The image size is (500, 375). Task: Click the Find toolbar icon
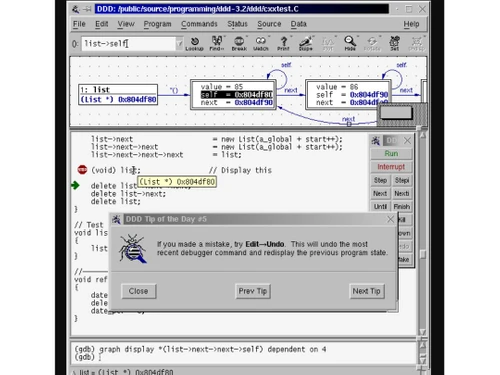217,43
